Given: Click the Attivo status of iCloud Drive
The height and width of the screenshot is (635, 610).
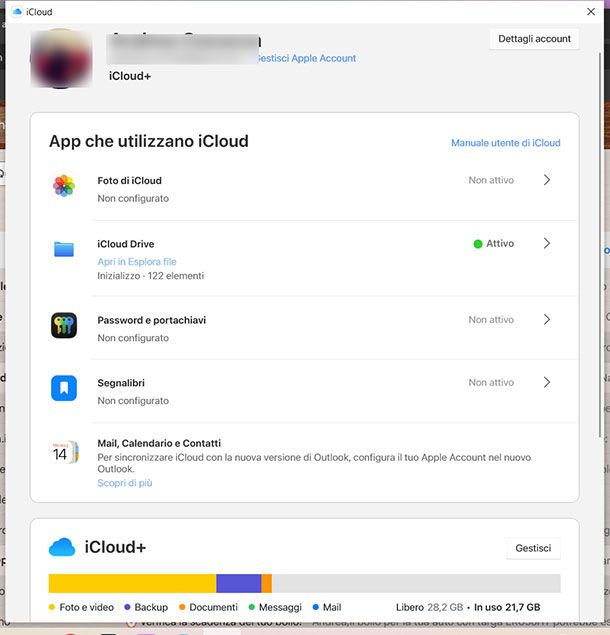Looking at the screenshot, I should (x=494, y=243).
